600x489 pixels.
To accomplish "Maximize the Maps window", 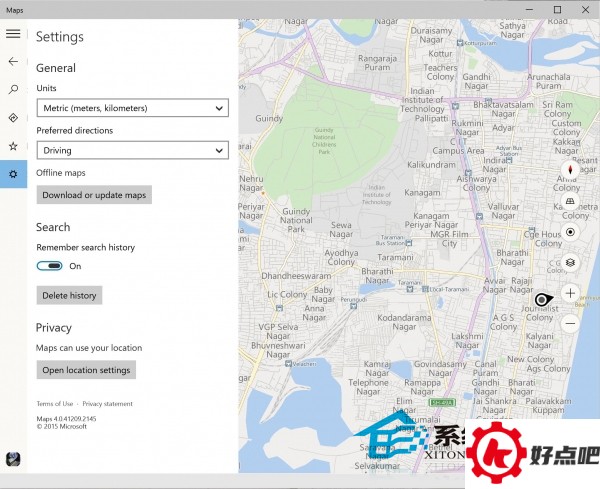I will pyautogui.click(x=558, y=10).
